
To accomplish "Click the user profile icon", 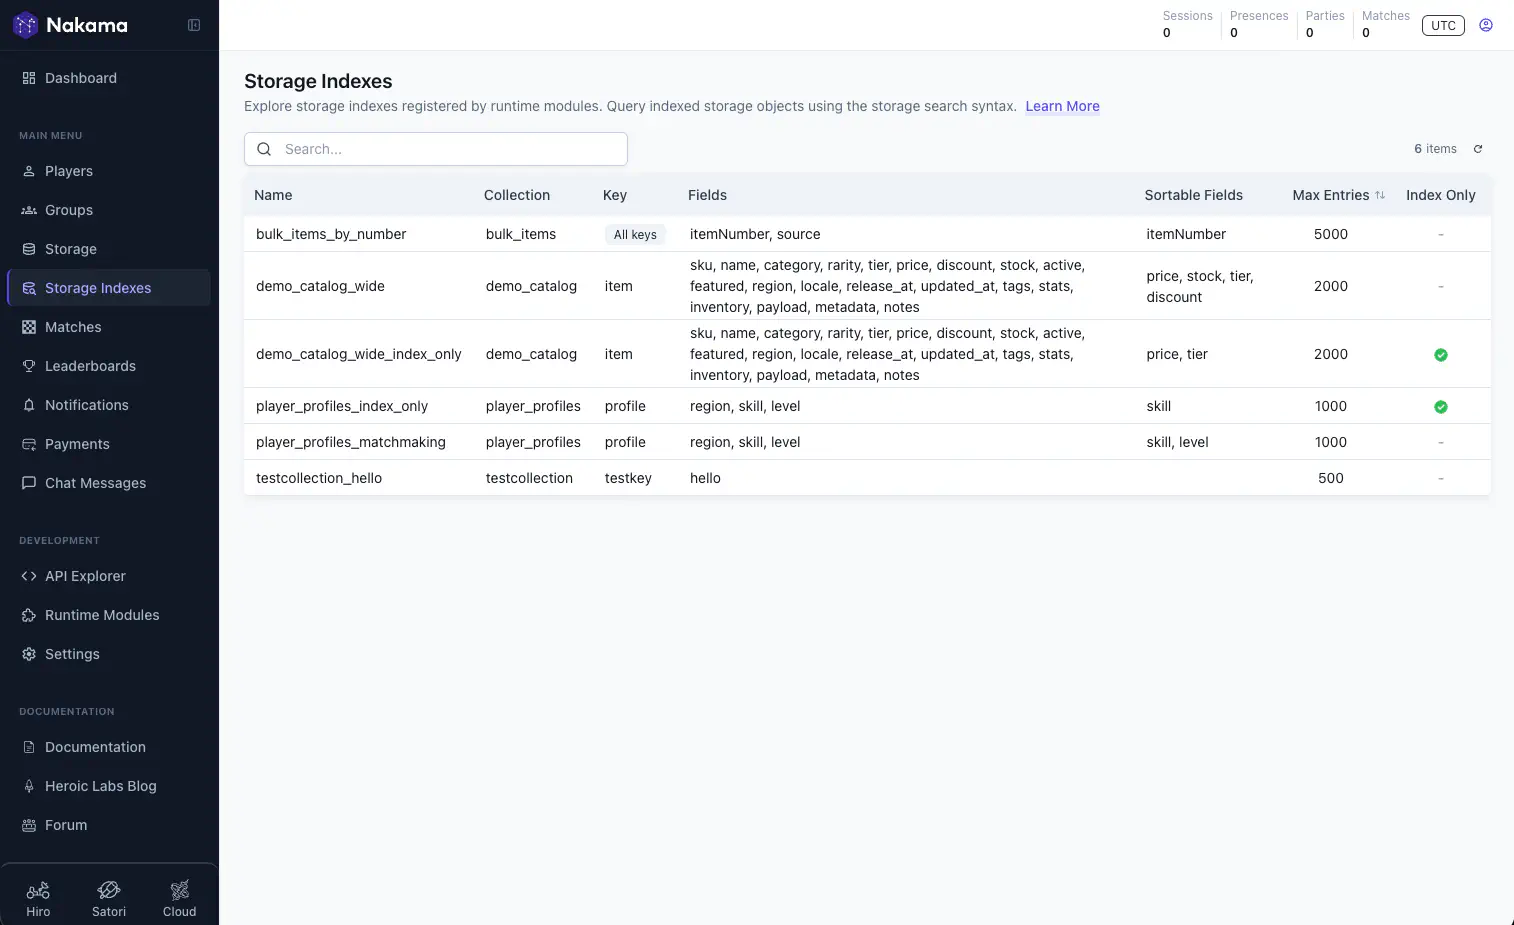I will (x=1486, y=25).
